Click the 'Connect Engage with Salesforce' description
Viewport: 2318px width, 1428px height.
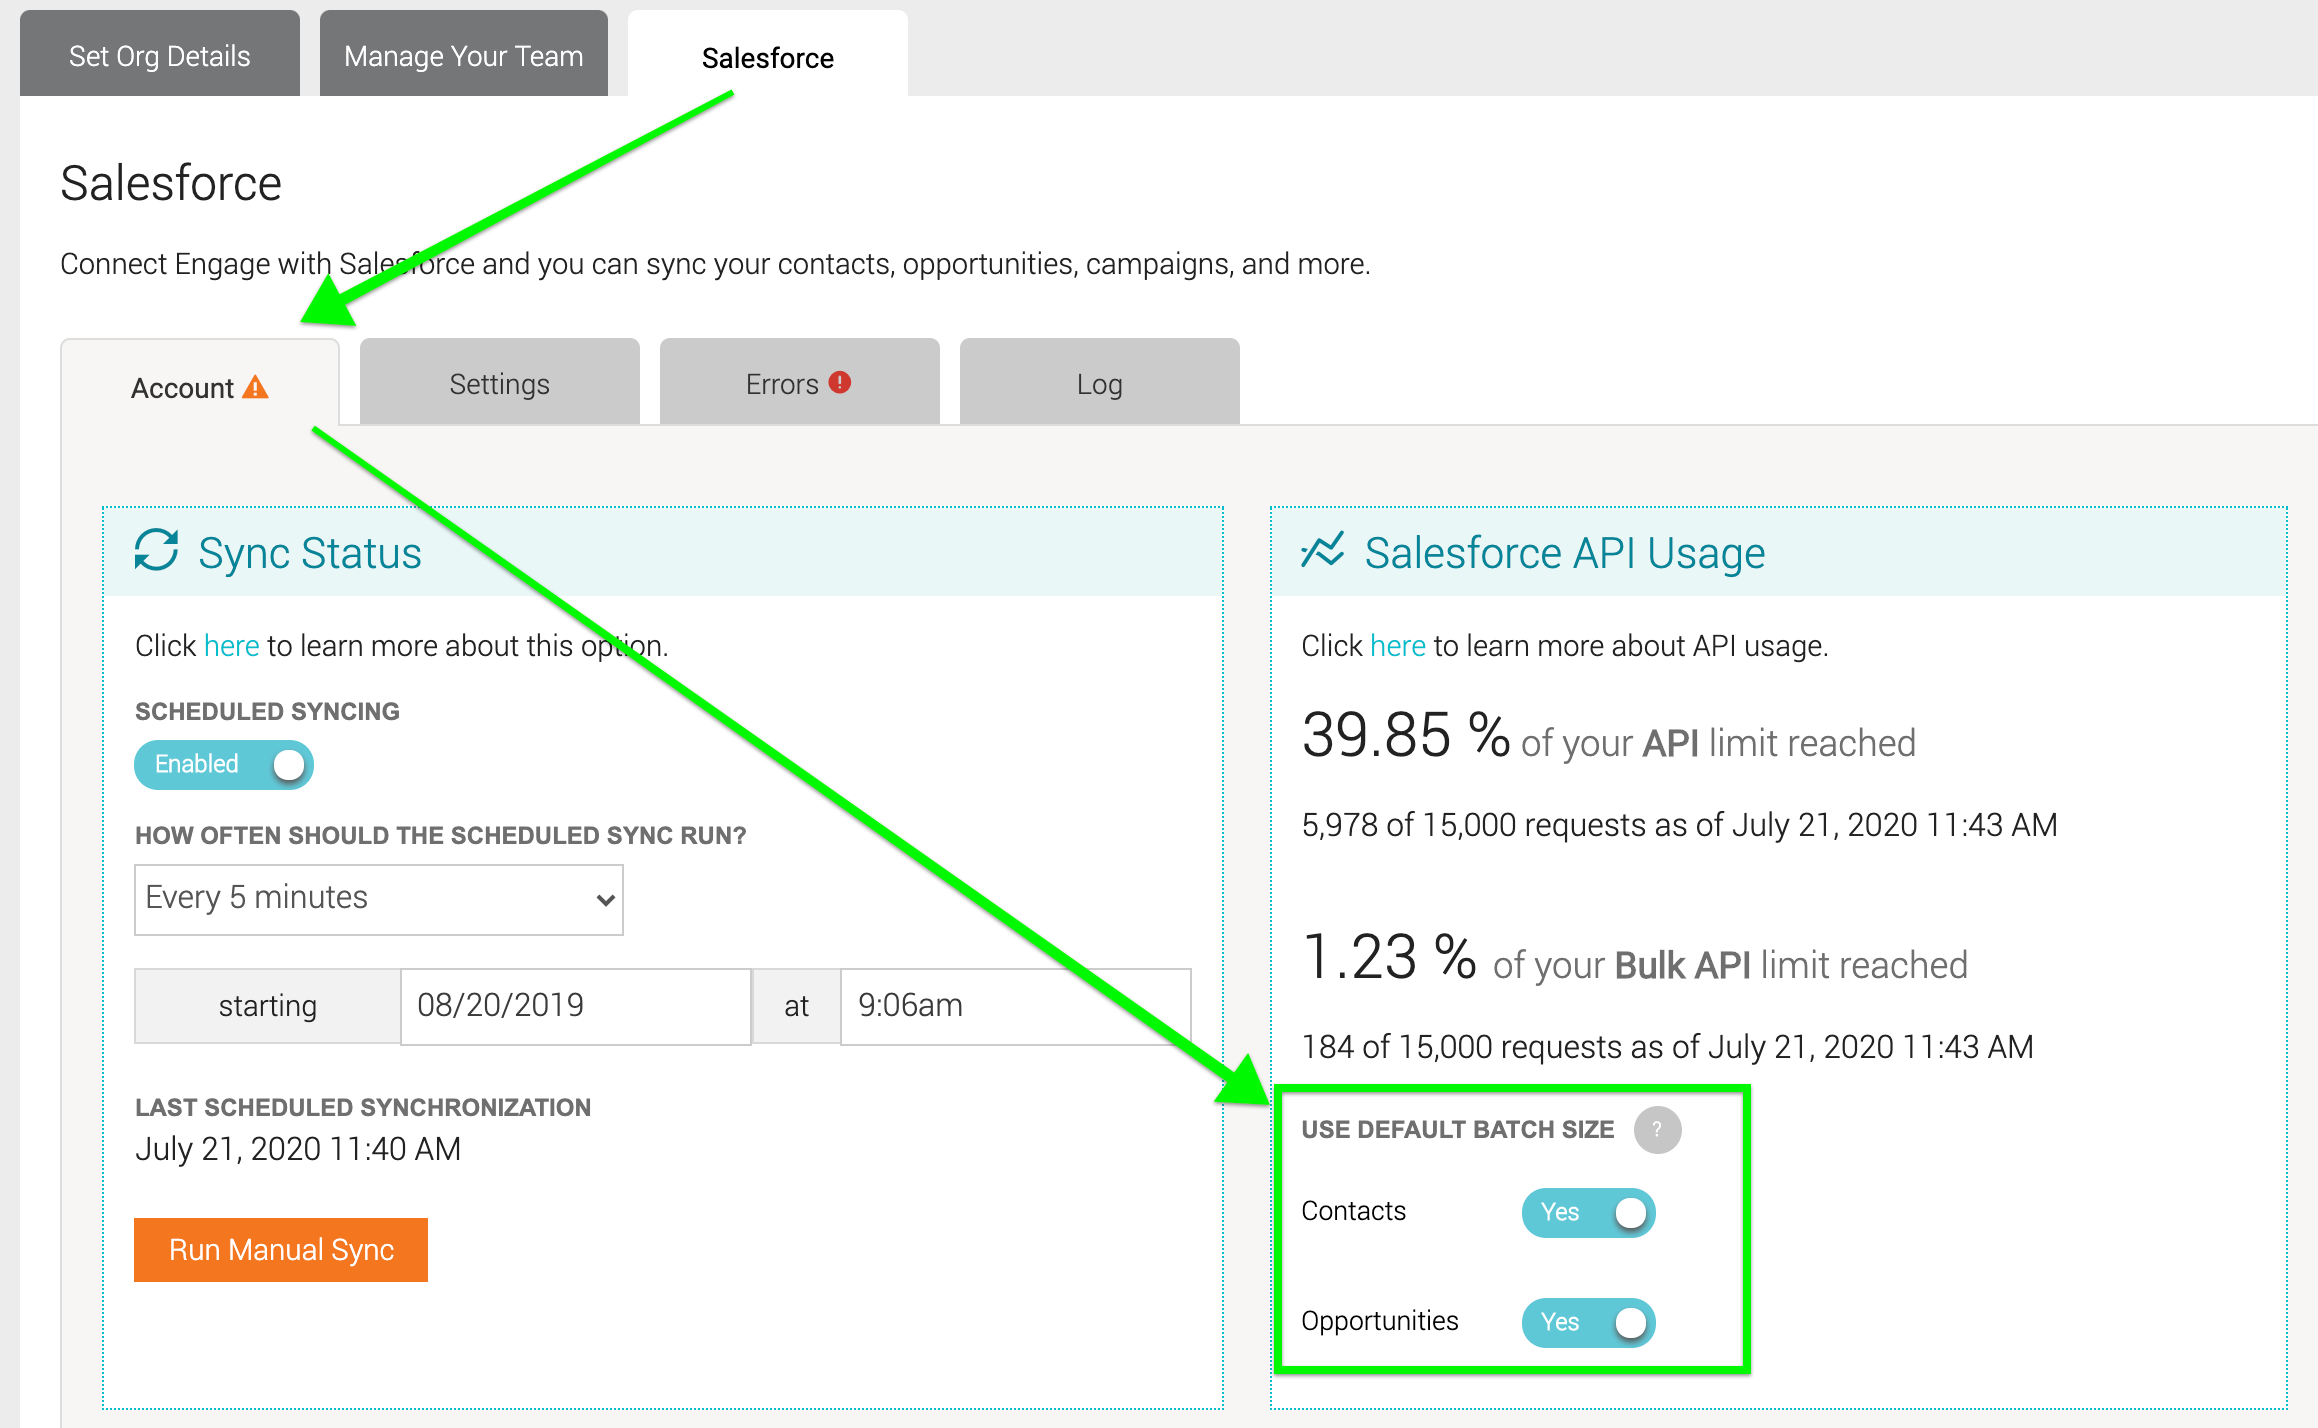tap(715, 264)
